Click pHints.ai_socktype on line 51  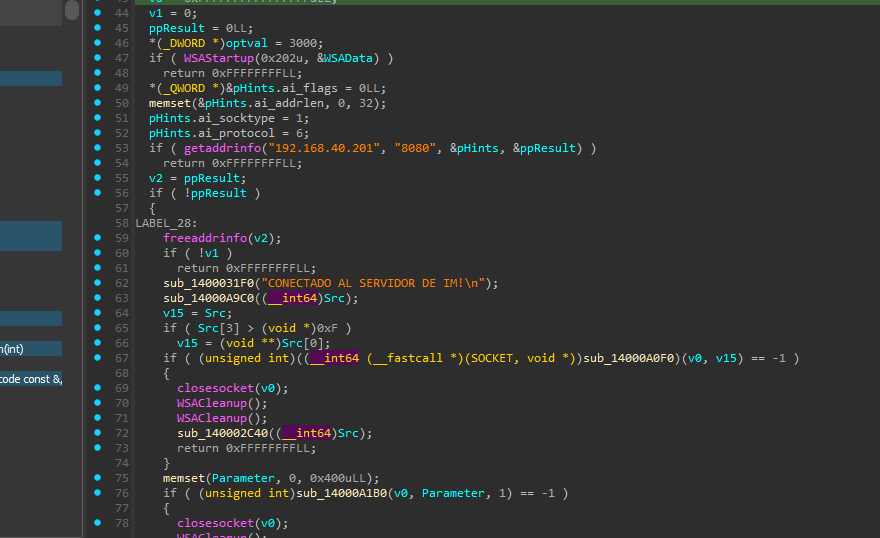point(212,118)
